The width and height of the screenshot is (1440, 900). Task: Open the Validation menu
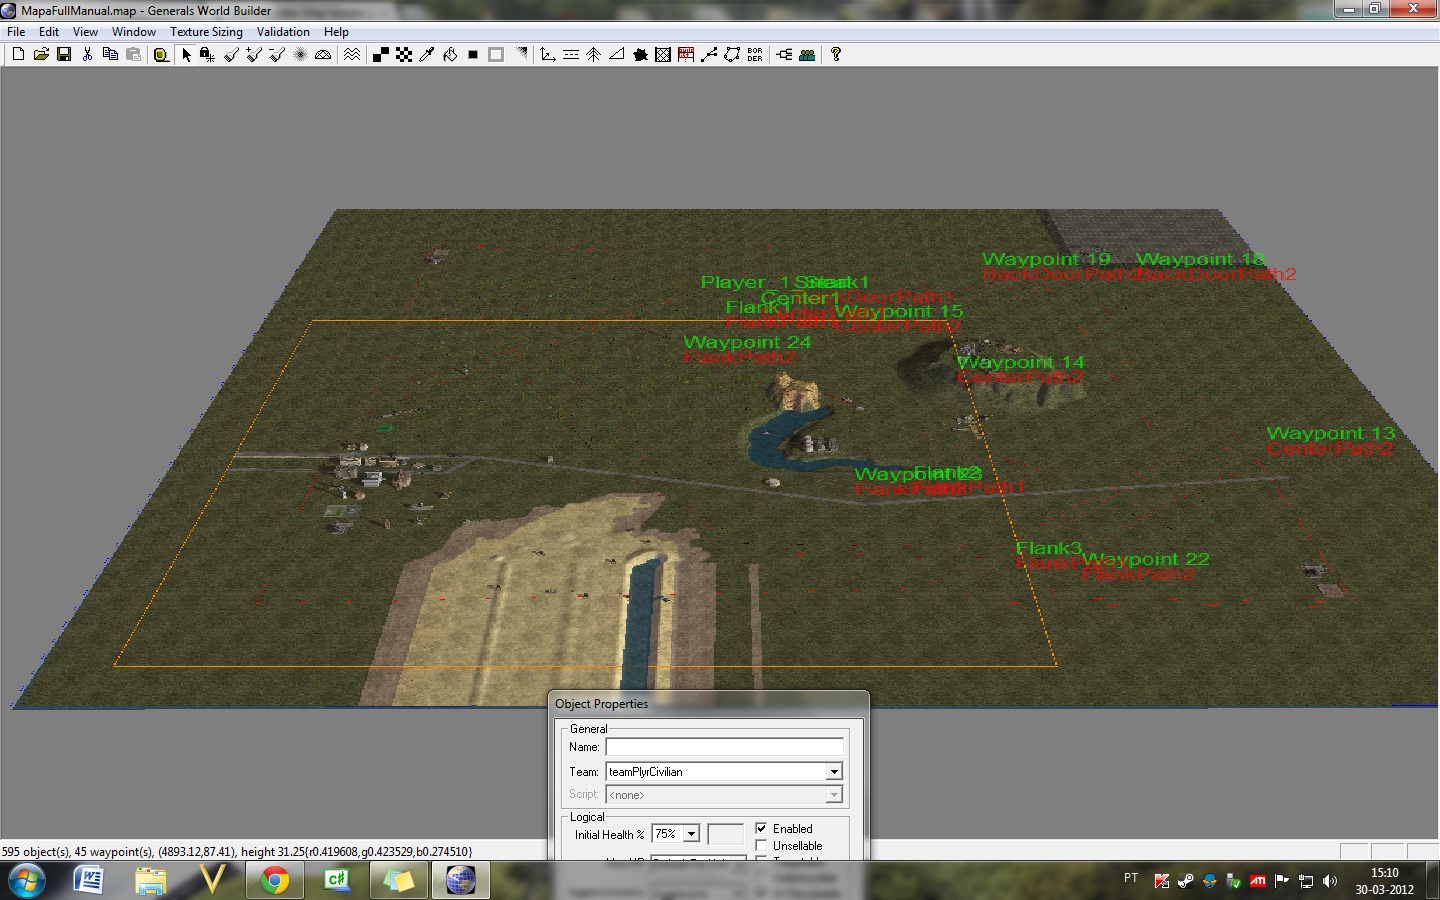tap(283, 32)
